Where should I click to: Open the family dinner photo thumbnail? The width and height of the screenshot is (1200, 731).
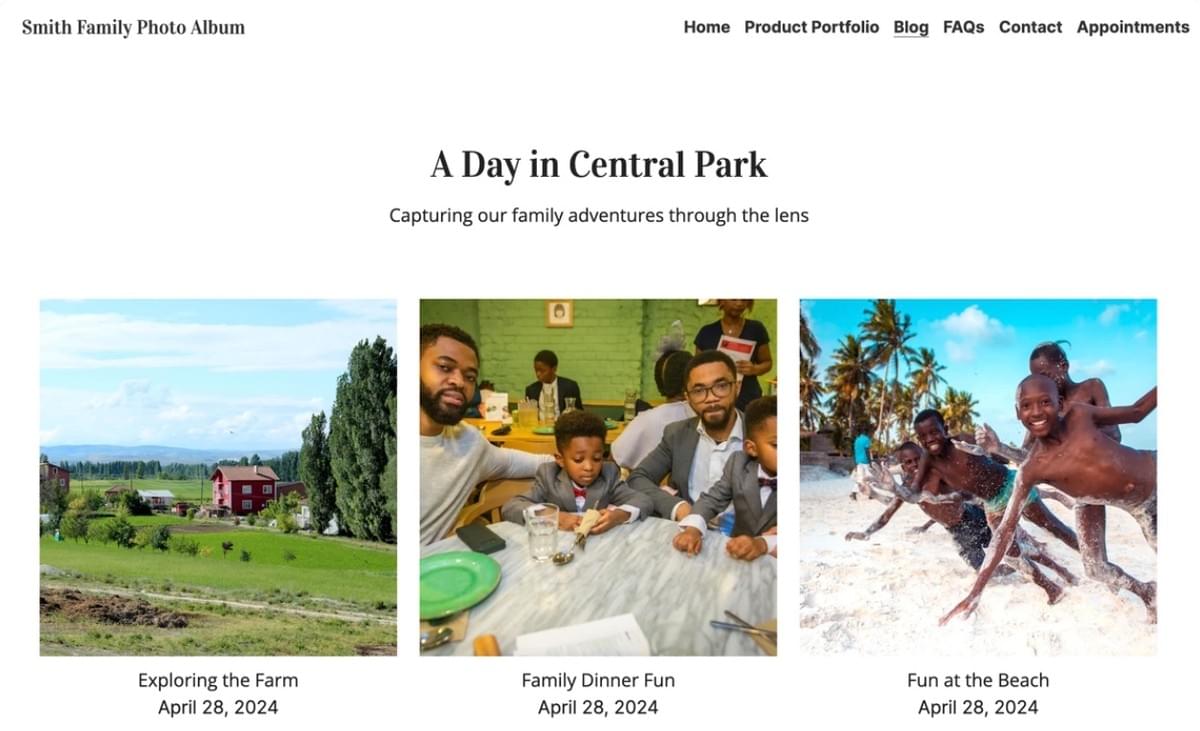598,477
